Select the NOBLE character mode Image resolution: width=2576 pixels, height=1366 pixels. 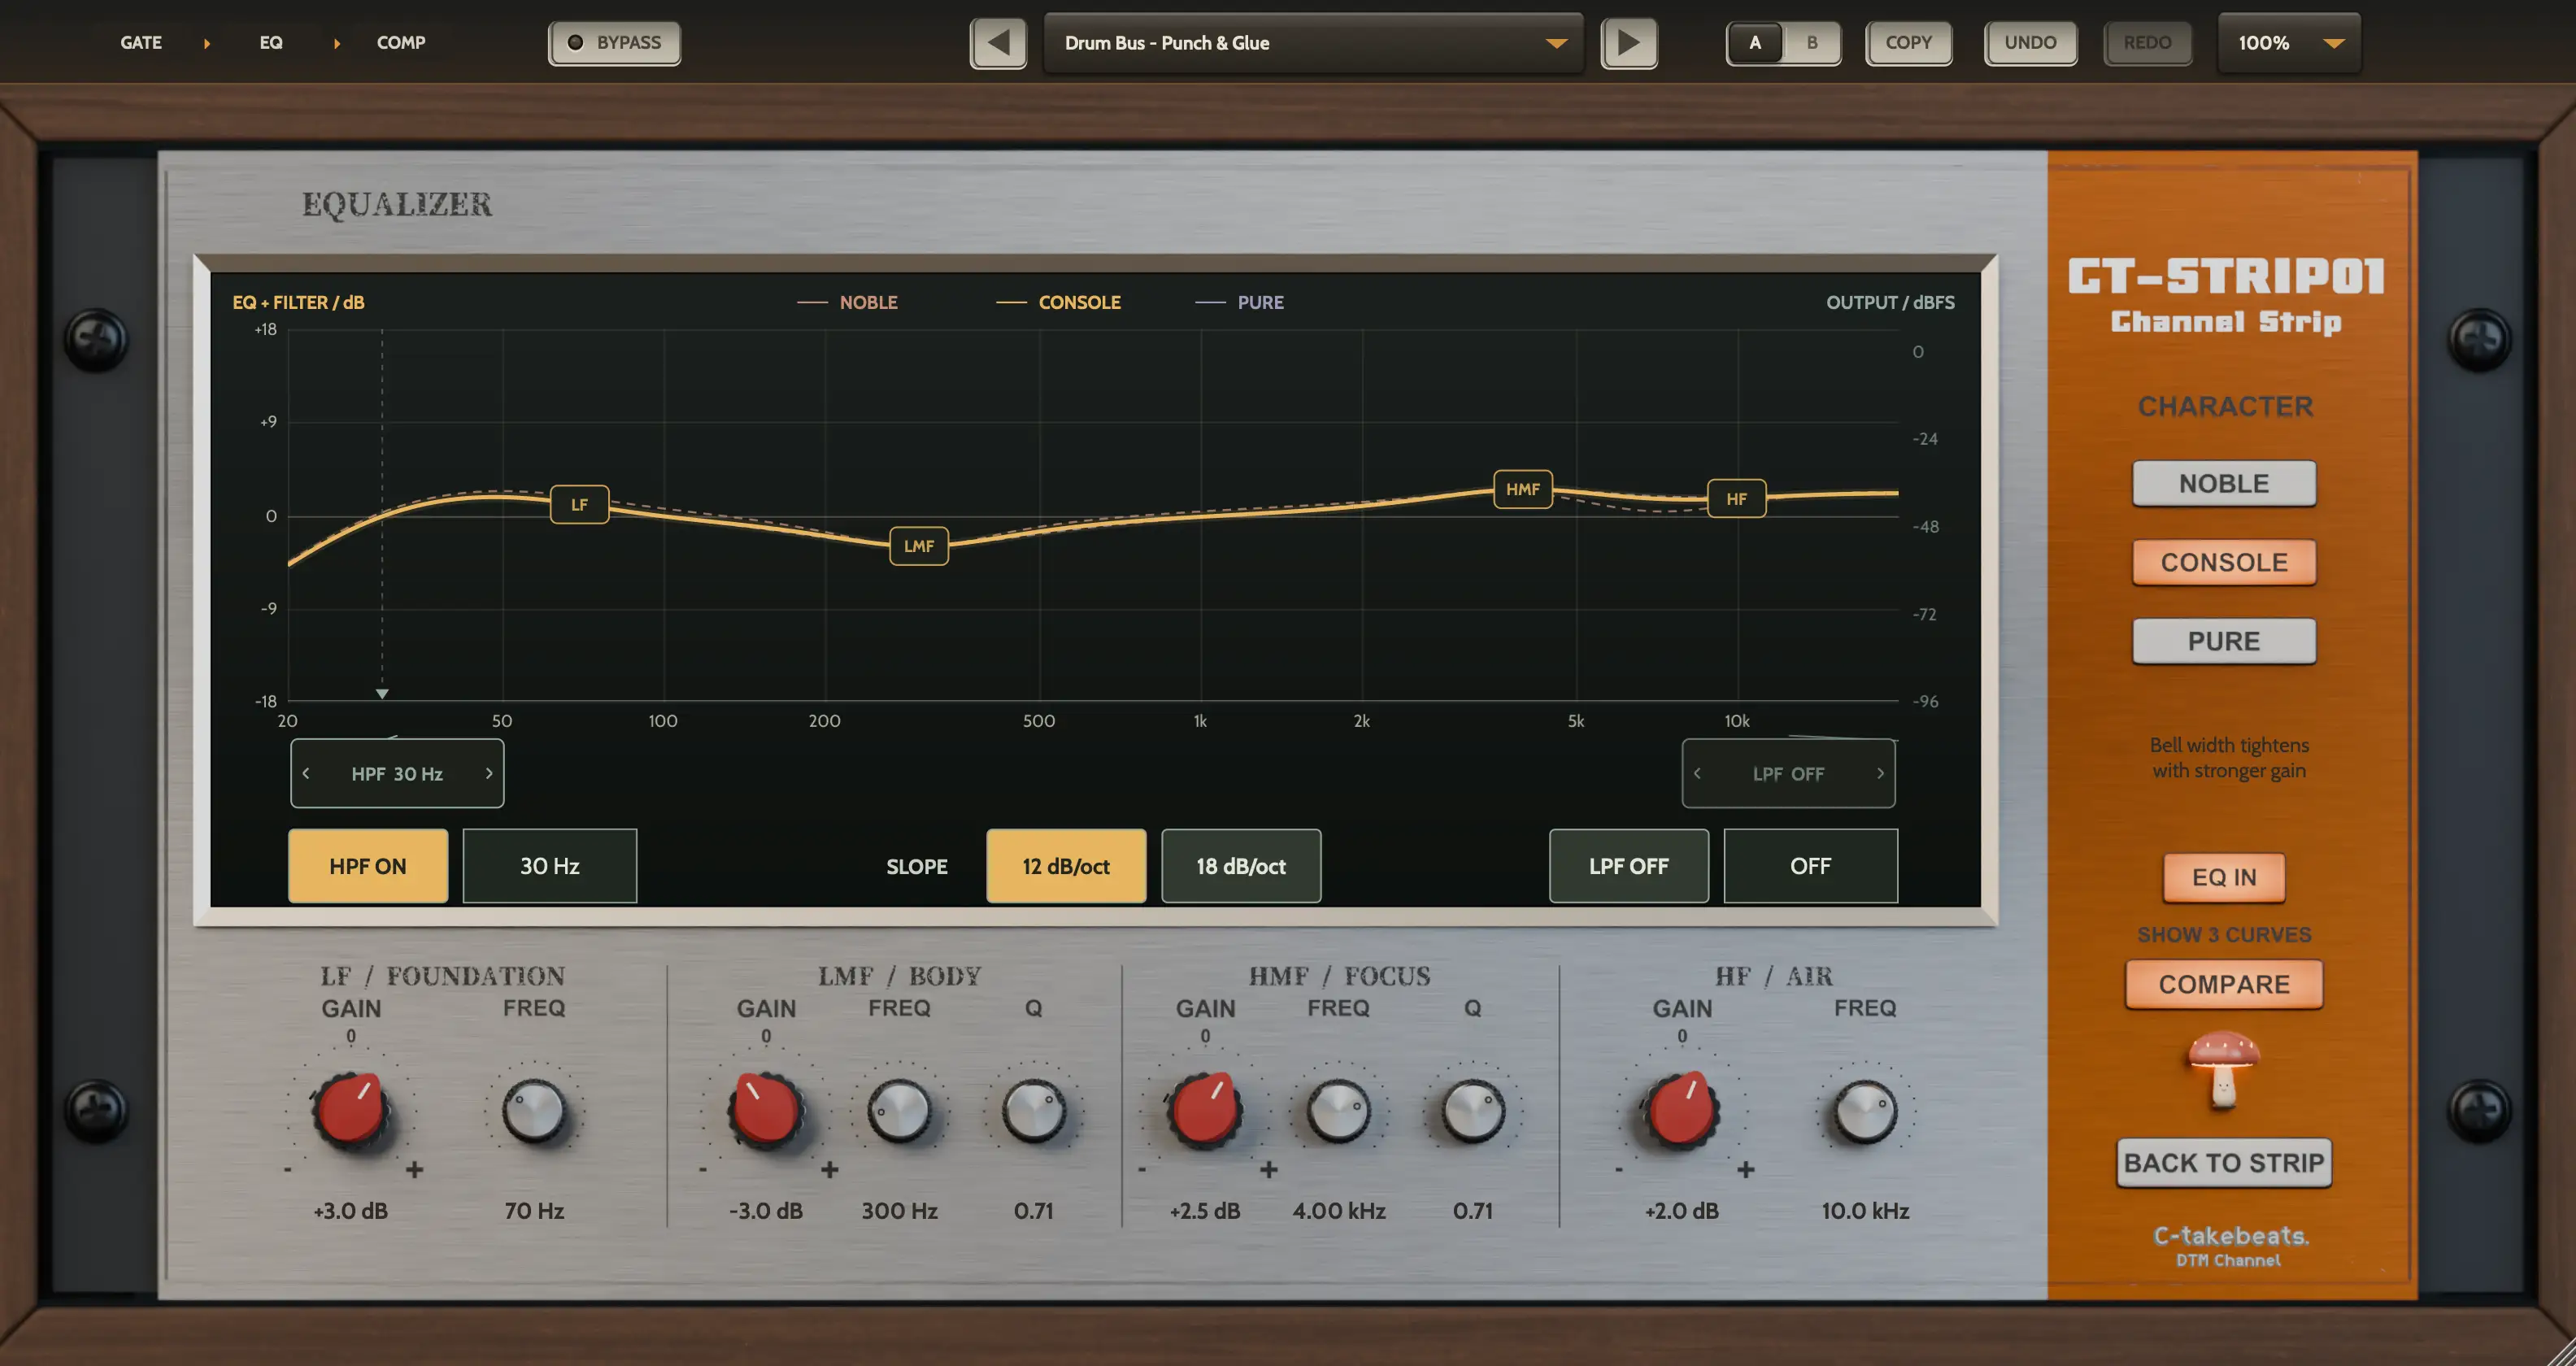(2224, 483)
